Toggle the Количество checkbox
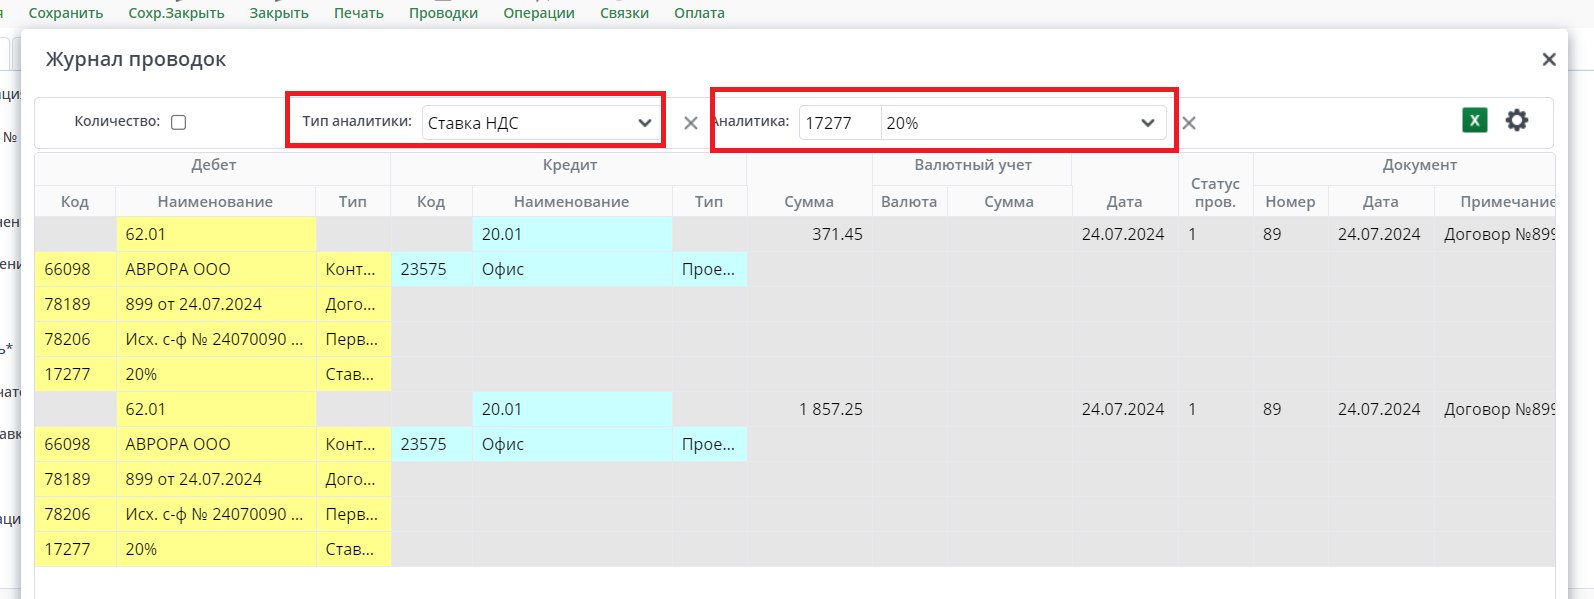The width and height of the screenshot is (1594, 599). pos(179,122)
